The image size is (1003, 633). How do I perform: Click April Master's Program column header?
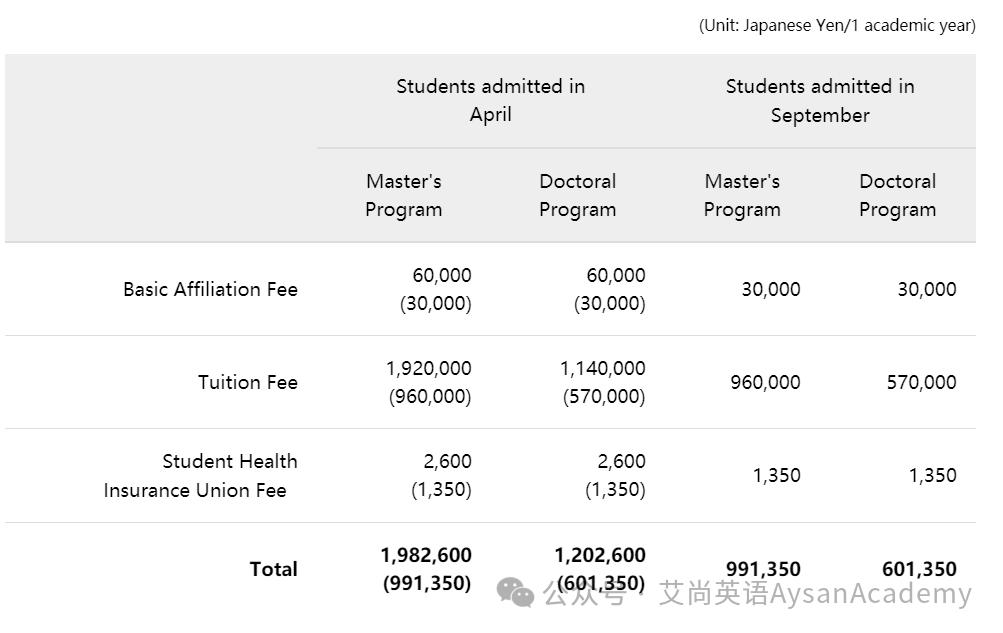(404, 195)
